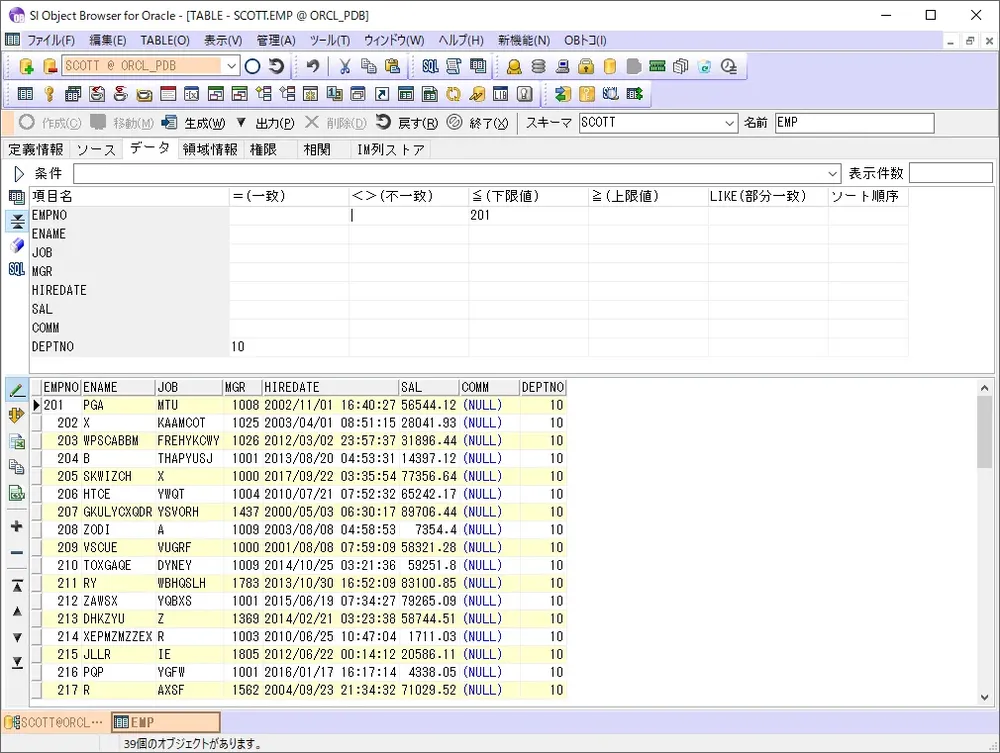Move to previous record up arrow
The image size is (1000, 753).
pyautogui.click(x=17, y=611)
